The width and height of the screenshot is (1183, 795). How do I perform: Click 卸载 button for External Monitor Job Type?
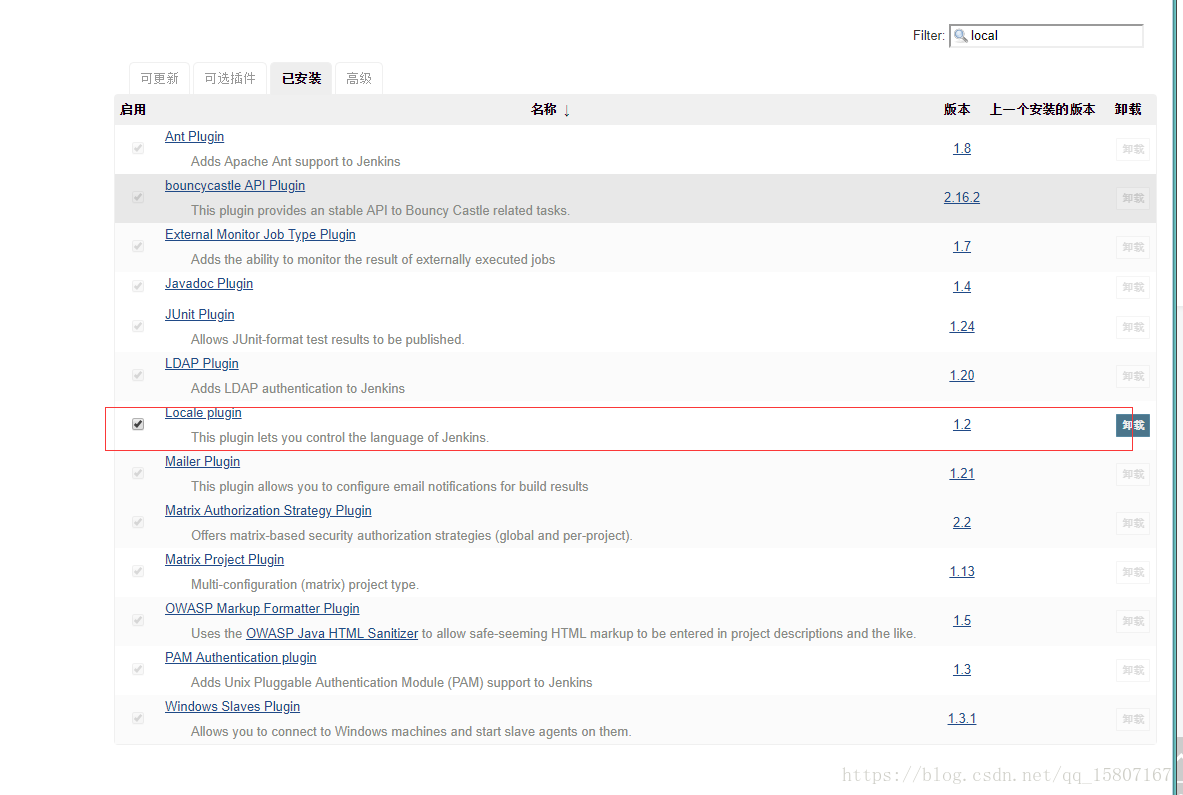point(1132,247)
